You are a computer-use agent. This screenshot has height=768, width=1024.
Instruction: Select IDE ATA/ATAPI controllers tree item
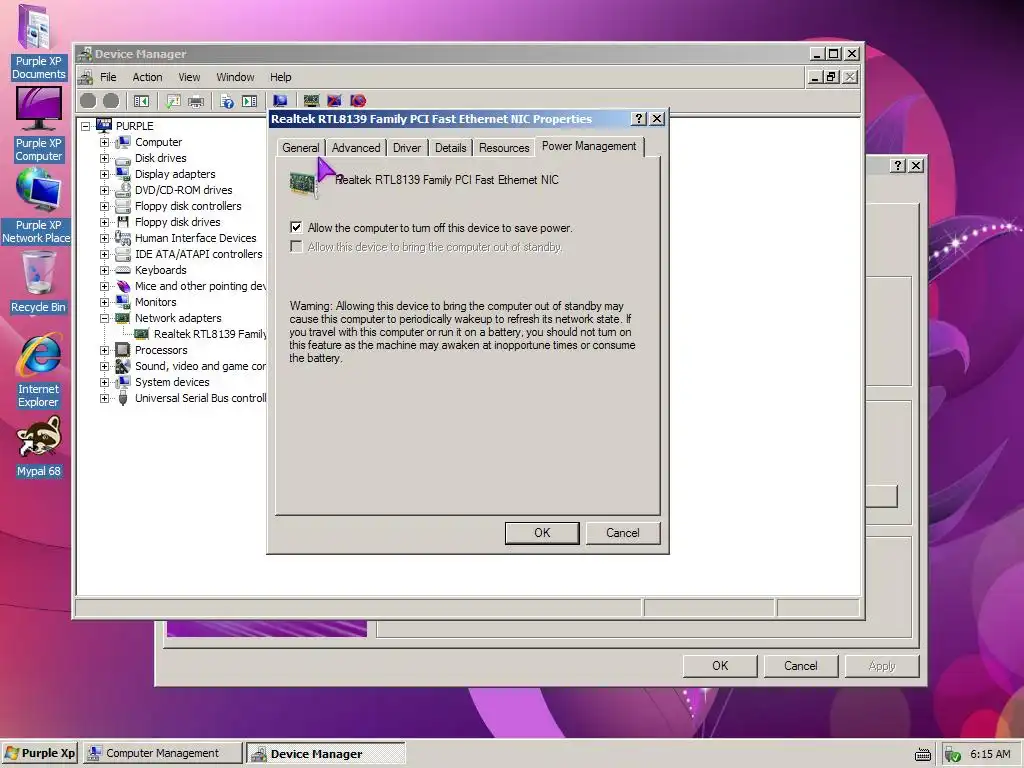199,254
